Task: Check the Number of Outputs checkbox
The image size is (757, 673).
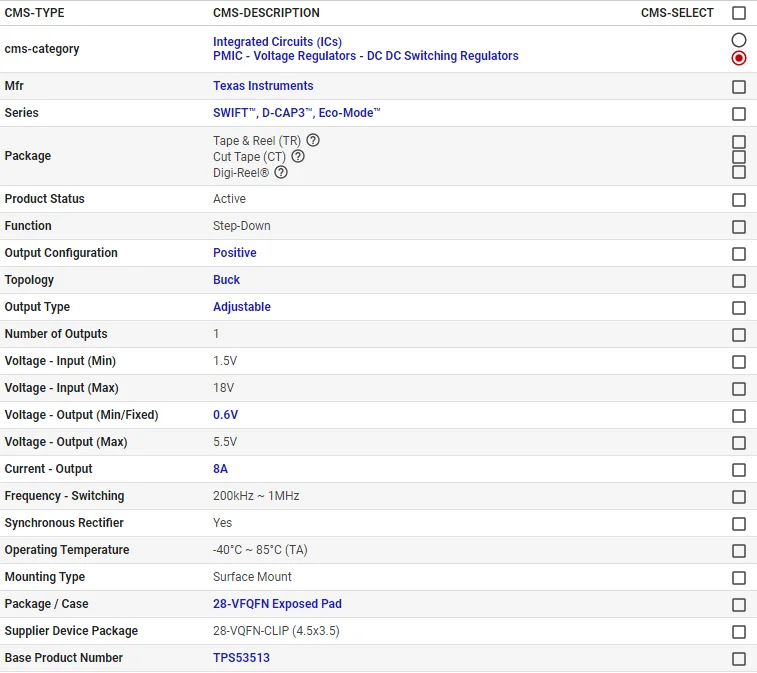Action: (x=739, y=335)
